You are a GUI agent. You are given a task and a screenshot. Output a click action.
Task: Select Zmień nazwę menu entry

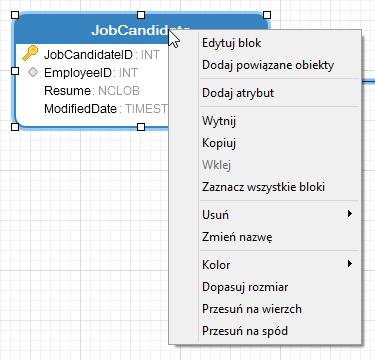pos(265,237)
